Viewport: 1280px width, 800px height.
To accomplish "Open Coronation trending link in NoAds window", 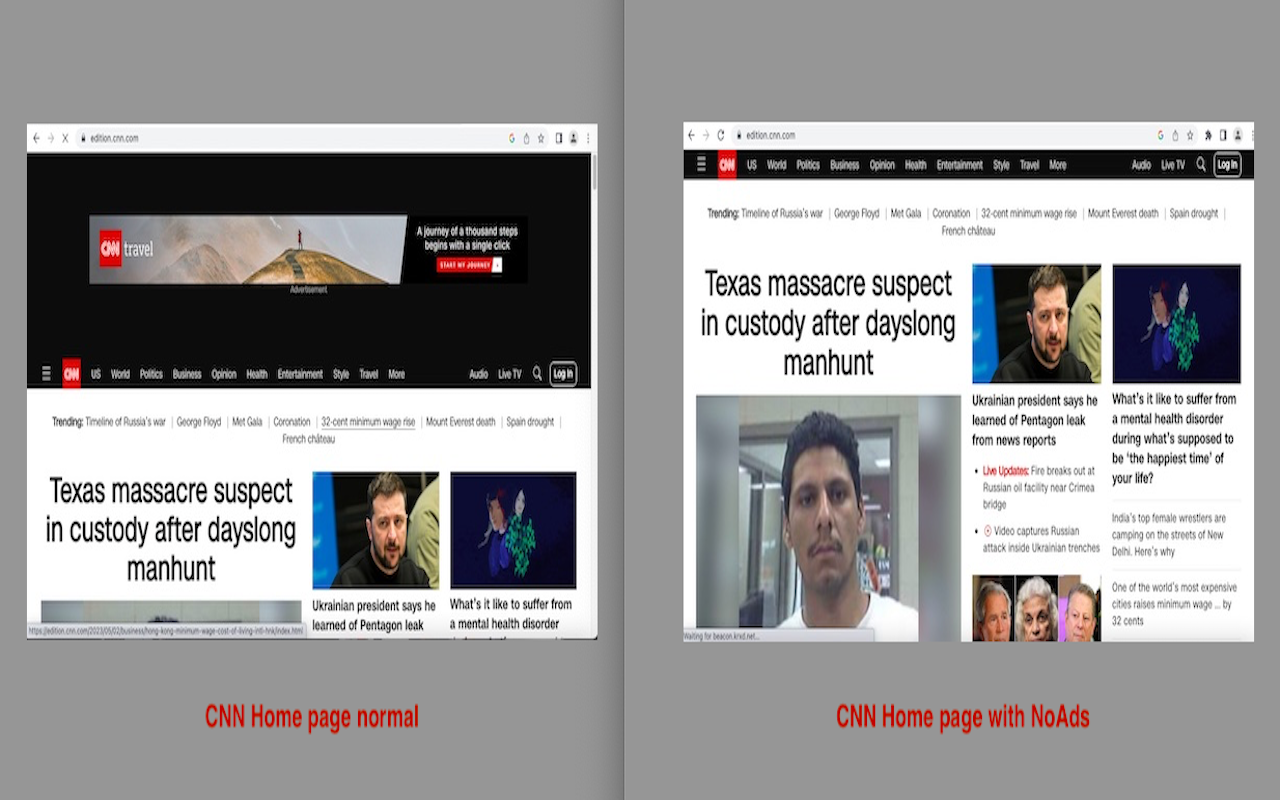I will click(x=951, y=213).
